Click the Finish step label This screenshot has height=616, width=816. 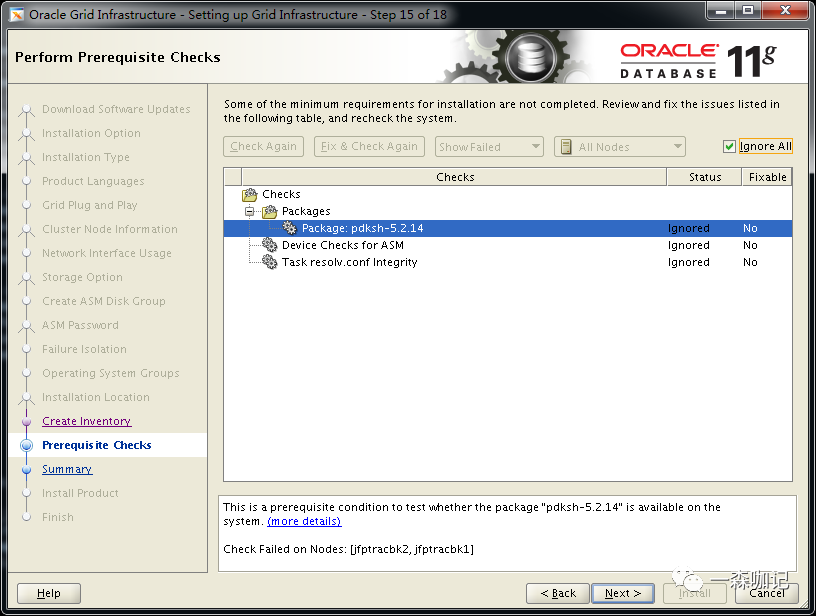click(x=58, y=517)
